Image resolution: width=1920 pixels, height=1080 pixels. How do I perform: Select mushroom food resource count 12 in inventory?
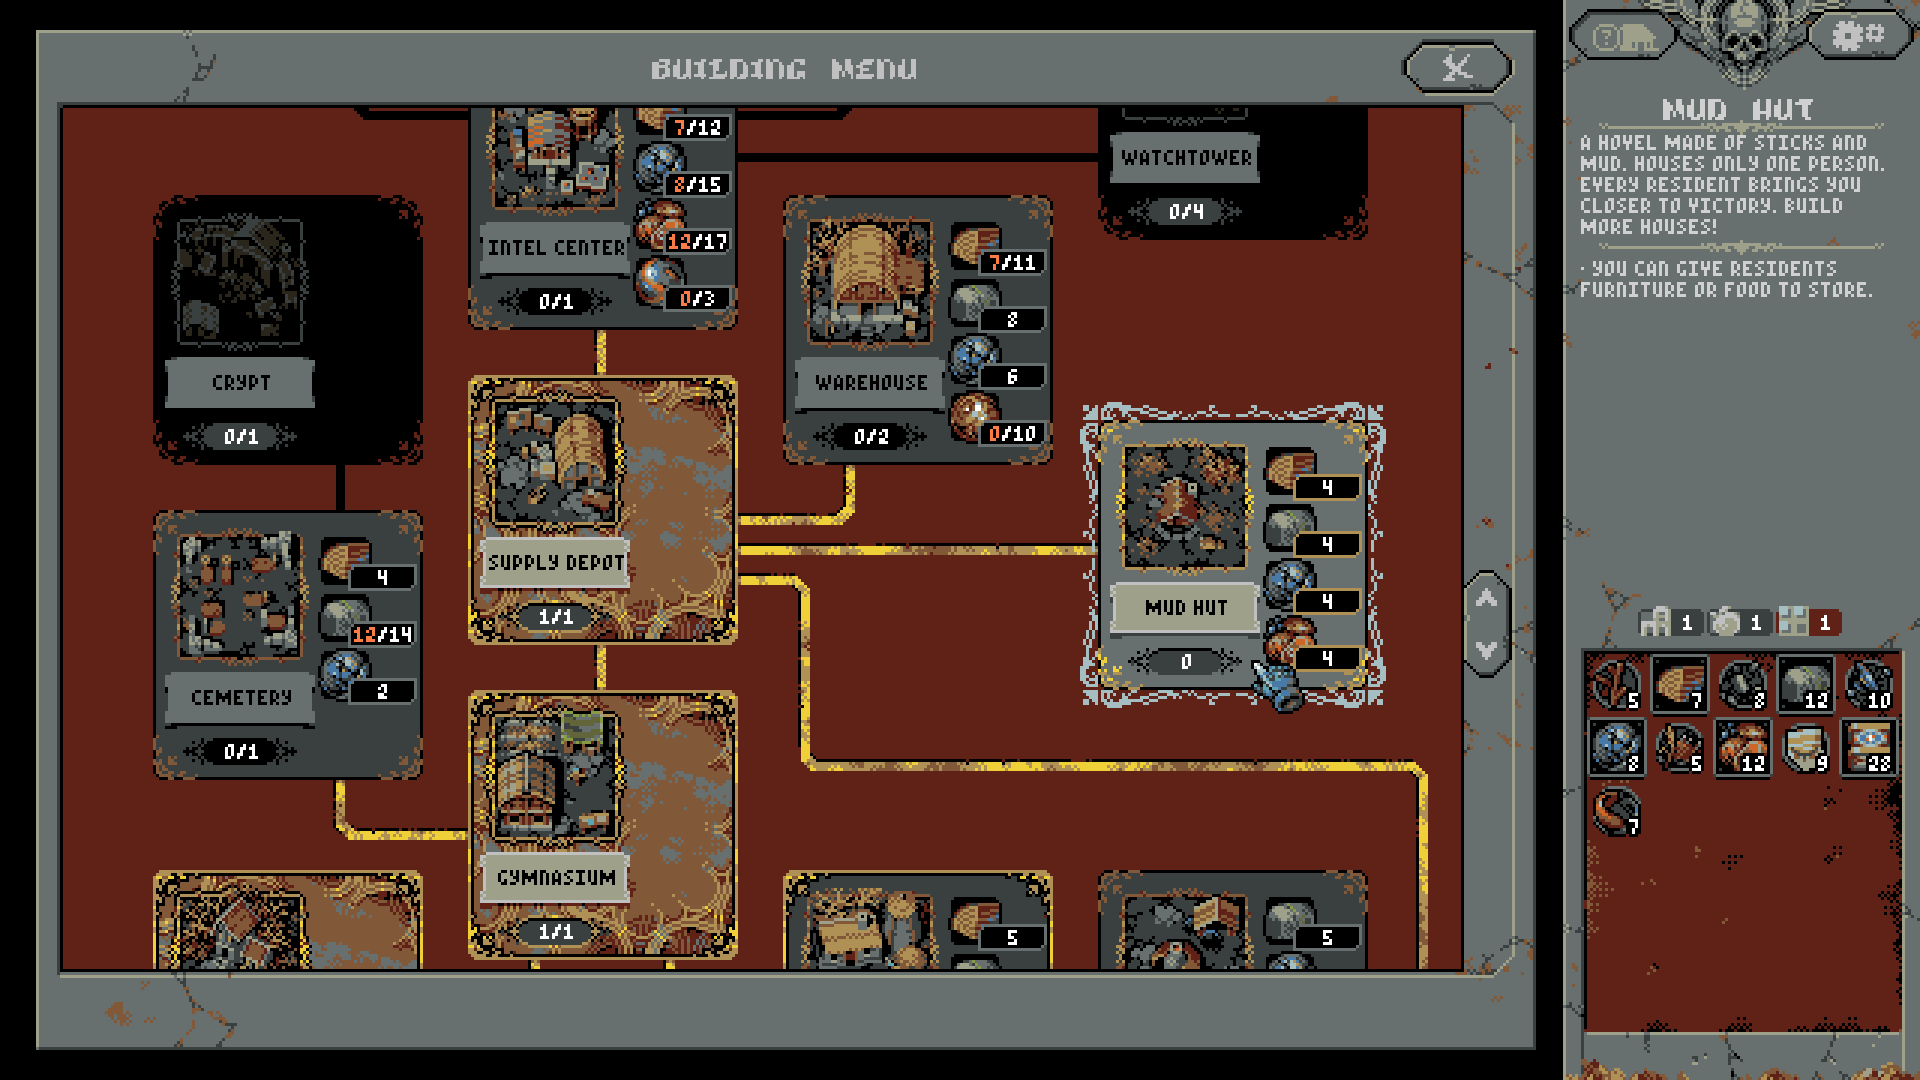[1742, 748]
